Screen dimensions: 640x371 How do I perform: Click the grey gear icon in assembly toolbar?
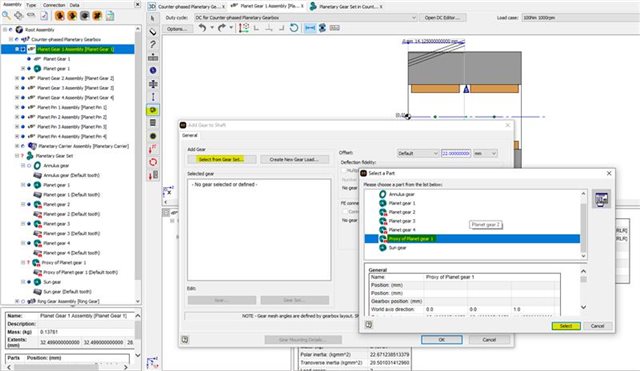point(84,16)
